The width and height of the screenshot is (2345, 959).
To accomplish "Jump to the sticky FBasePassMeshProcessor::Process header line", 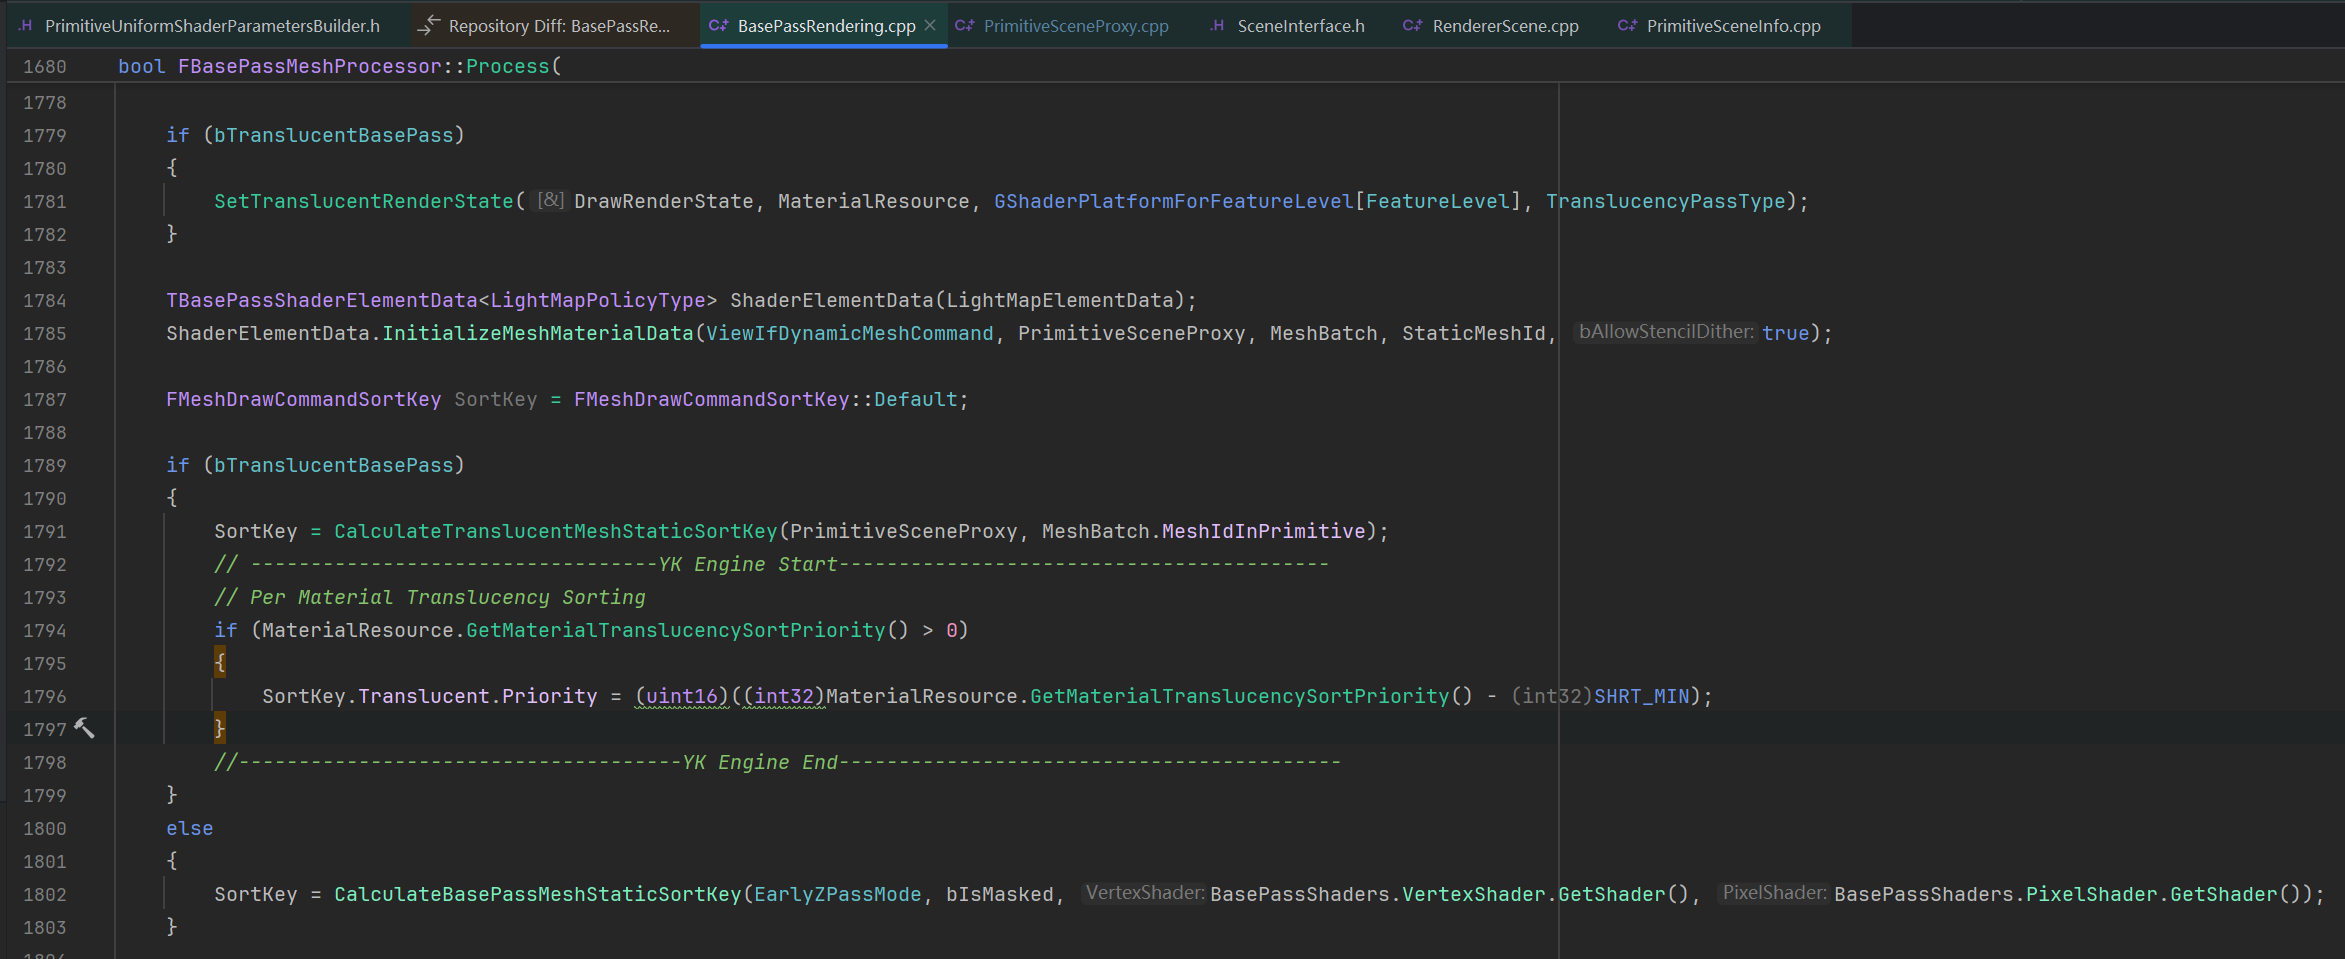I will pos(340,66).
